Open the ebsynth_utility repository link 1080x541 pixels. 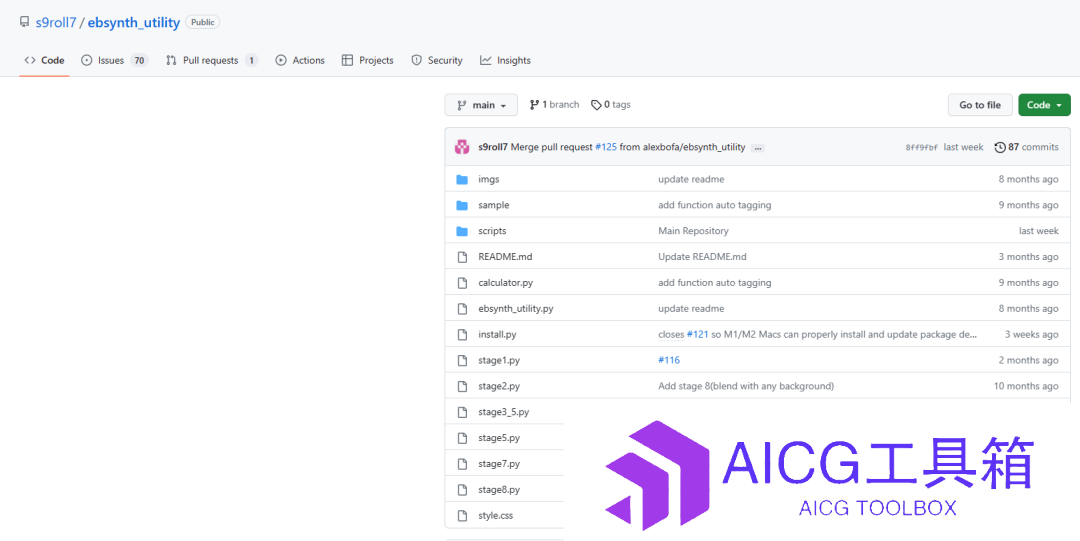click(134, 23)
